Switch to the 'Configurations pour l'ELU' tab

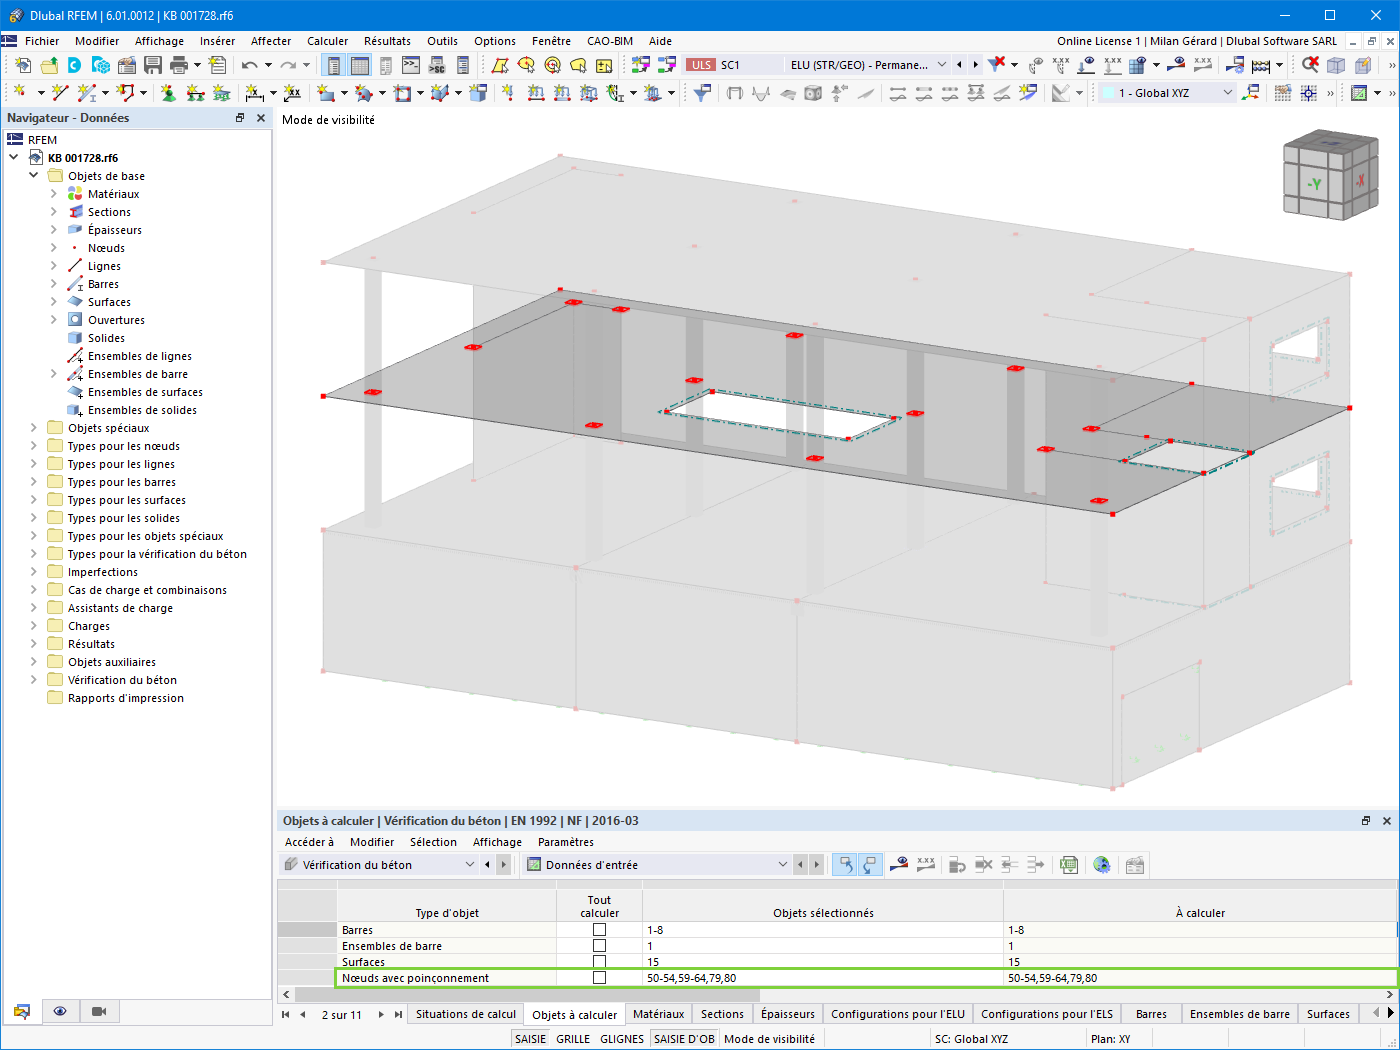898,1014
